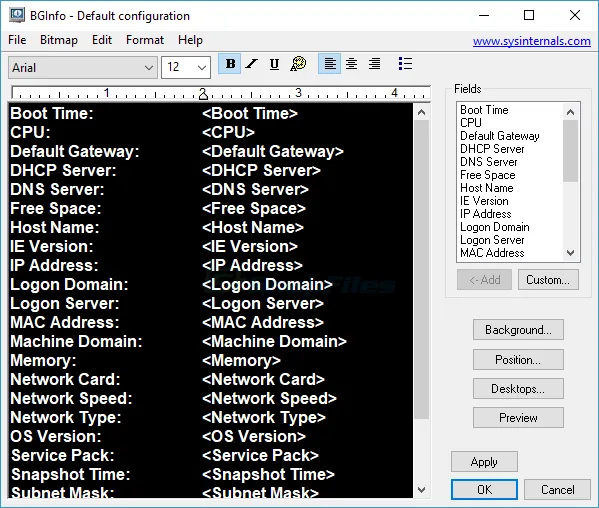Toggle Bold formatting button
This screenshot has width=599, height=508.
click(x=230, y=64)
